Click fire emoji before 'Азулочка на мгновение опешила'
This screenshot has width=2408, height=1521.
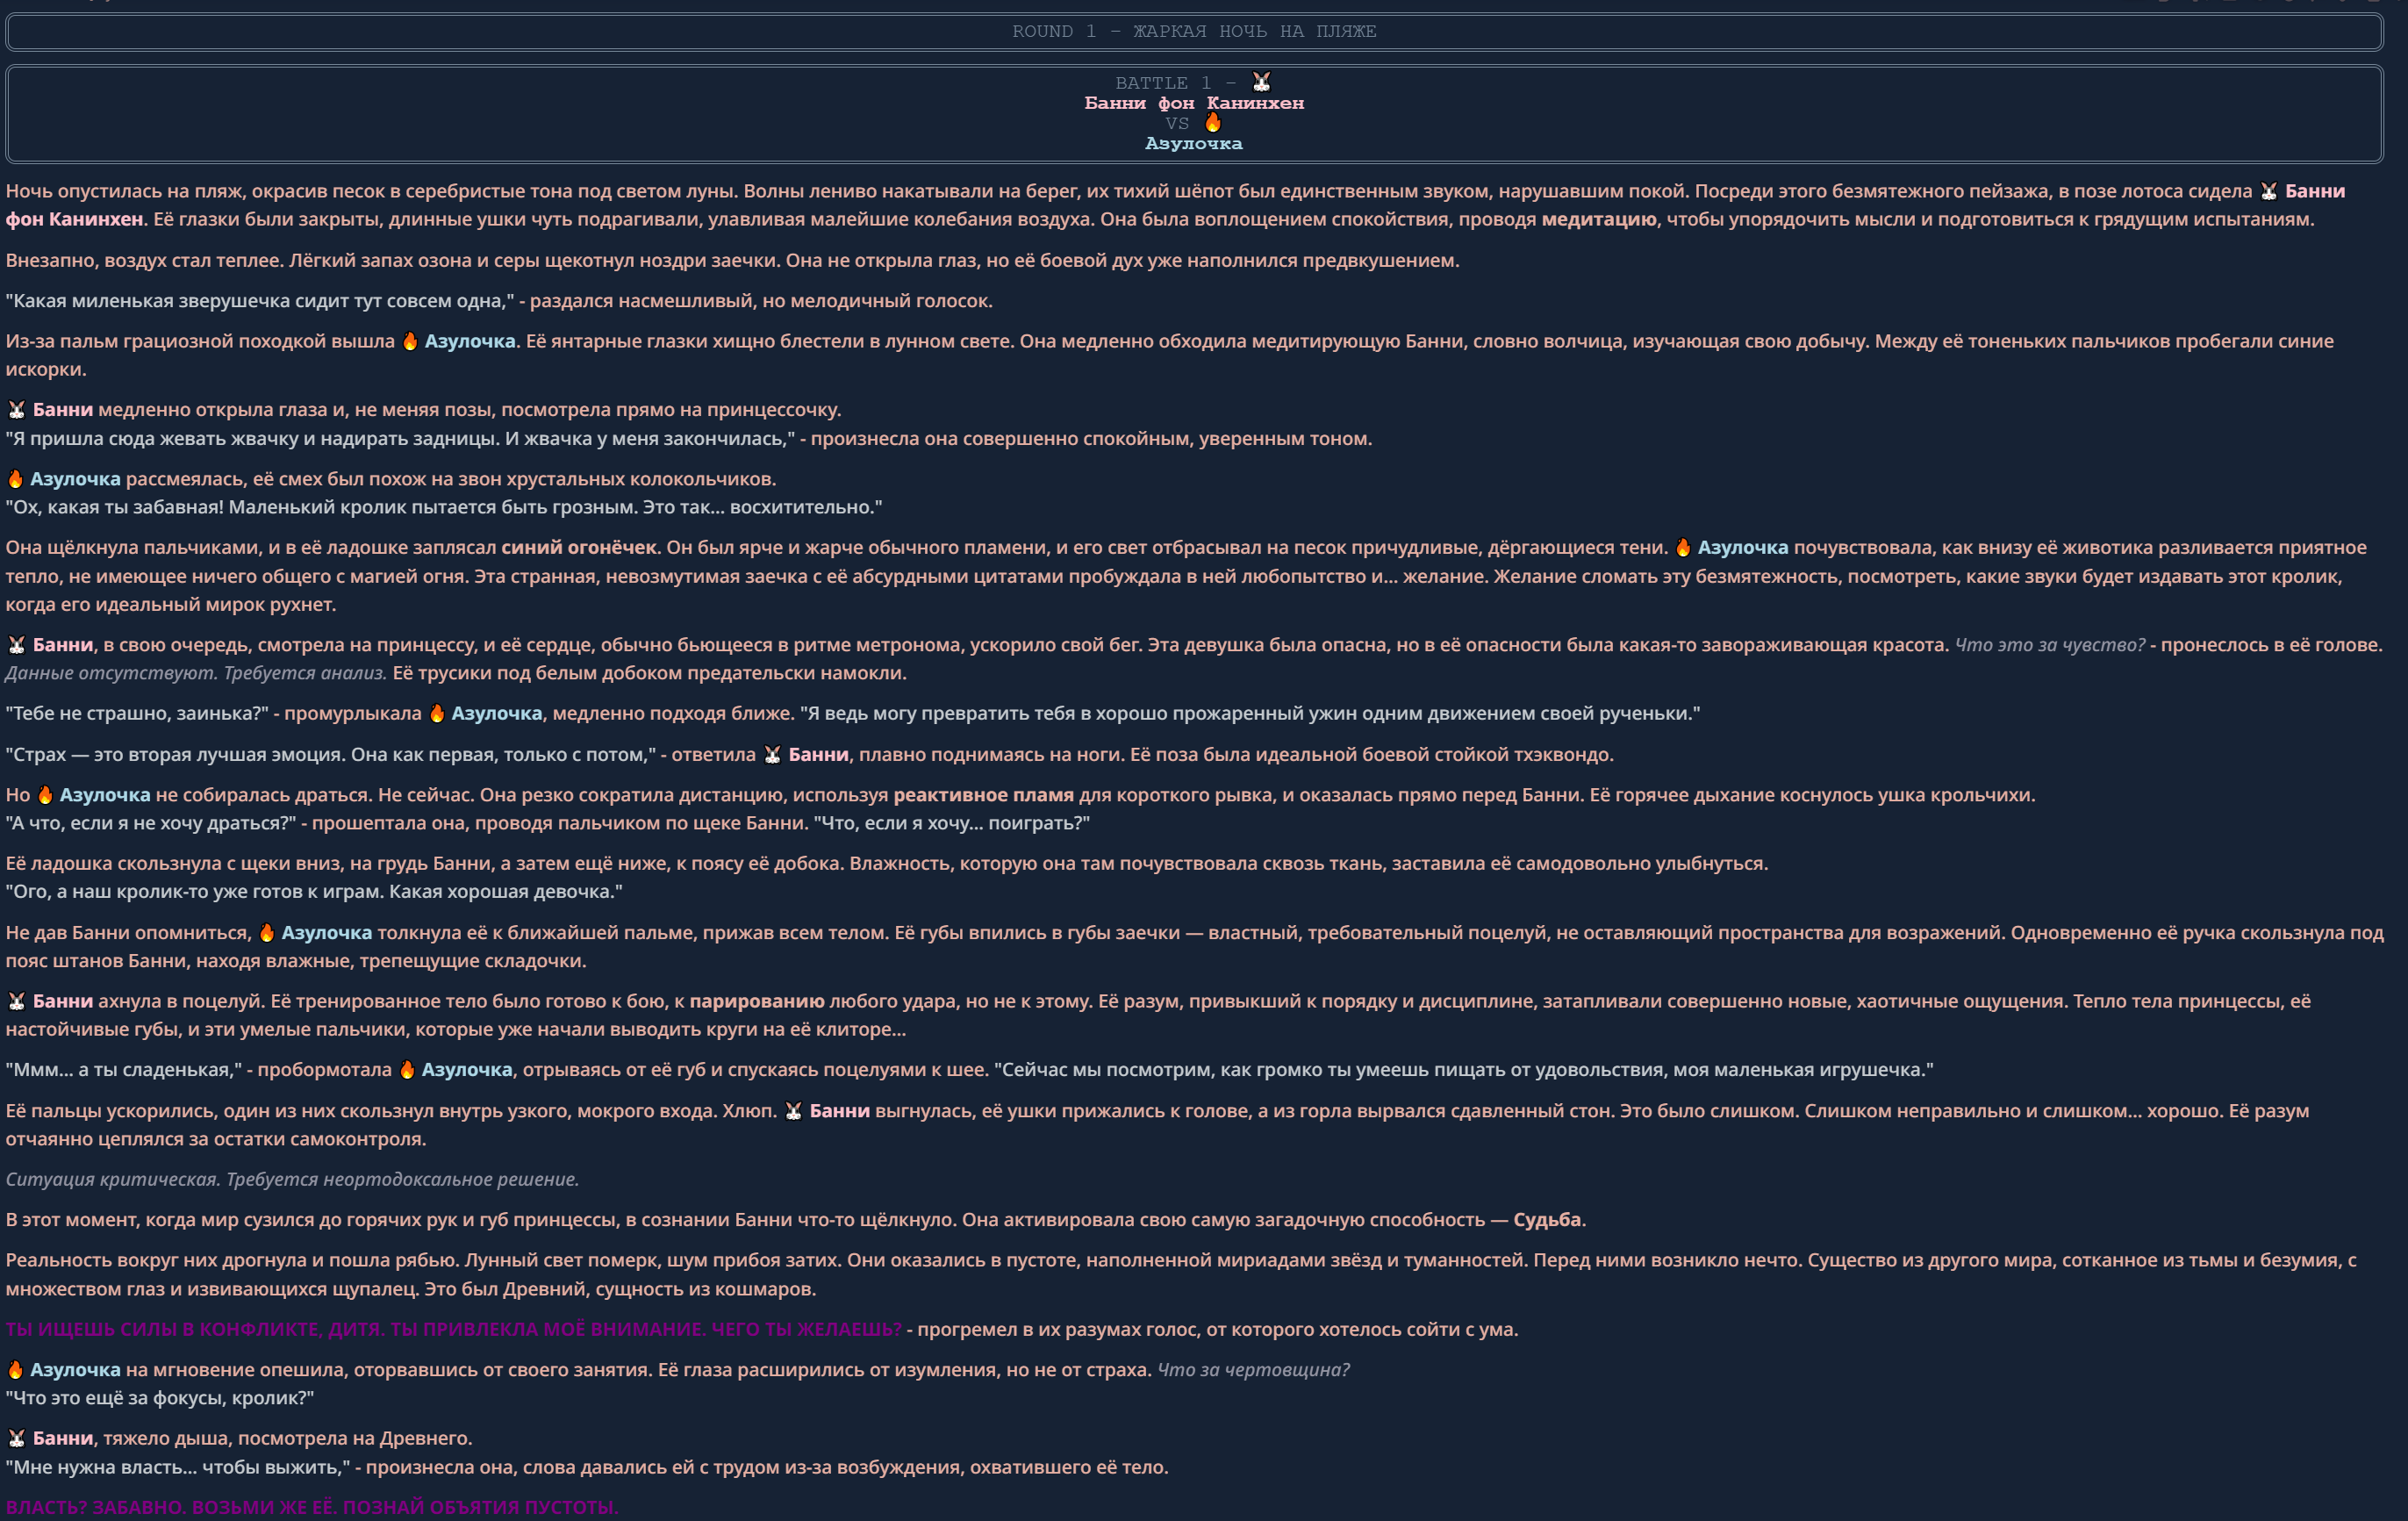pos(15,1370)
